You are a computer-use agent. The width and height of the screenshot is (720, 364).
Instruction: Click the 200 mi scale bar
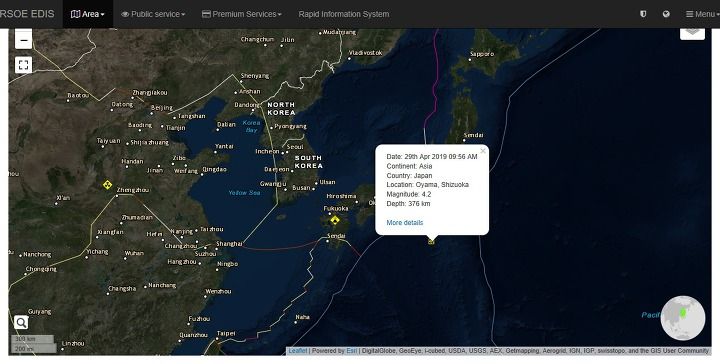click(34, 348)
